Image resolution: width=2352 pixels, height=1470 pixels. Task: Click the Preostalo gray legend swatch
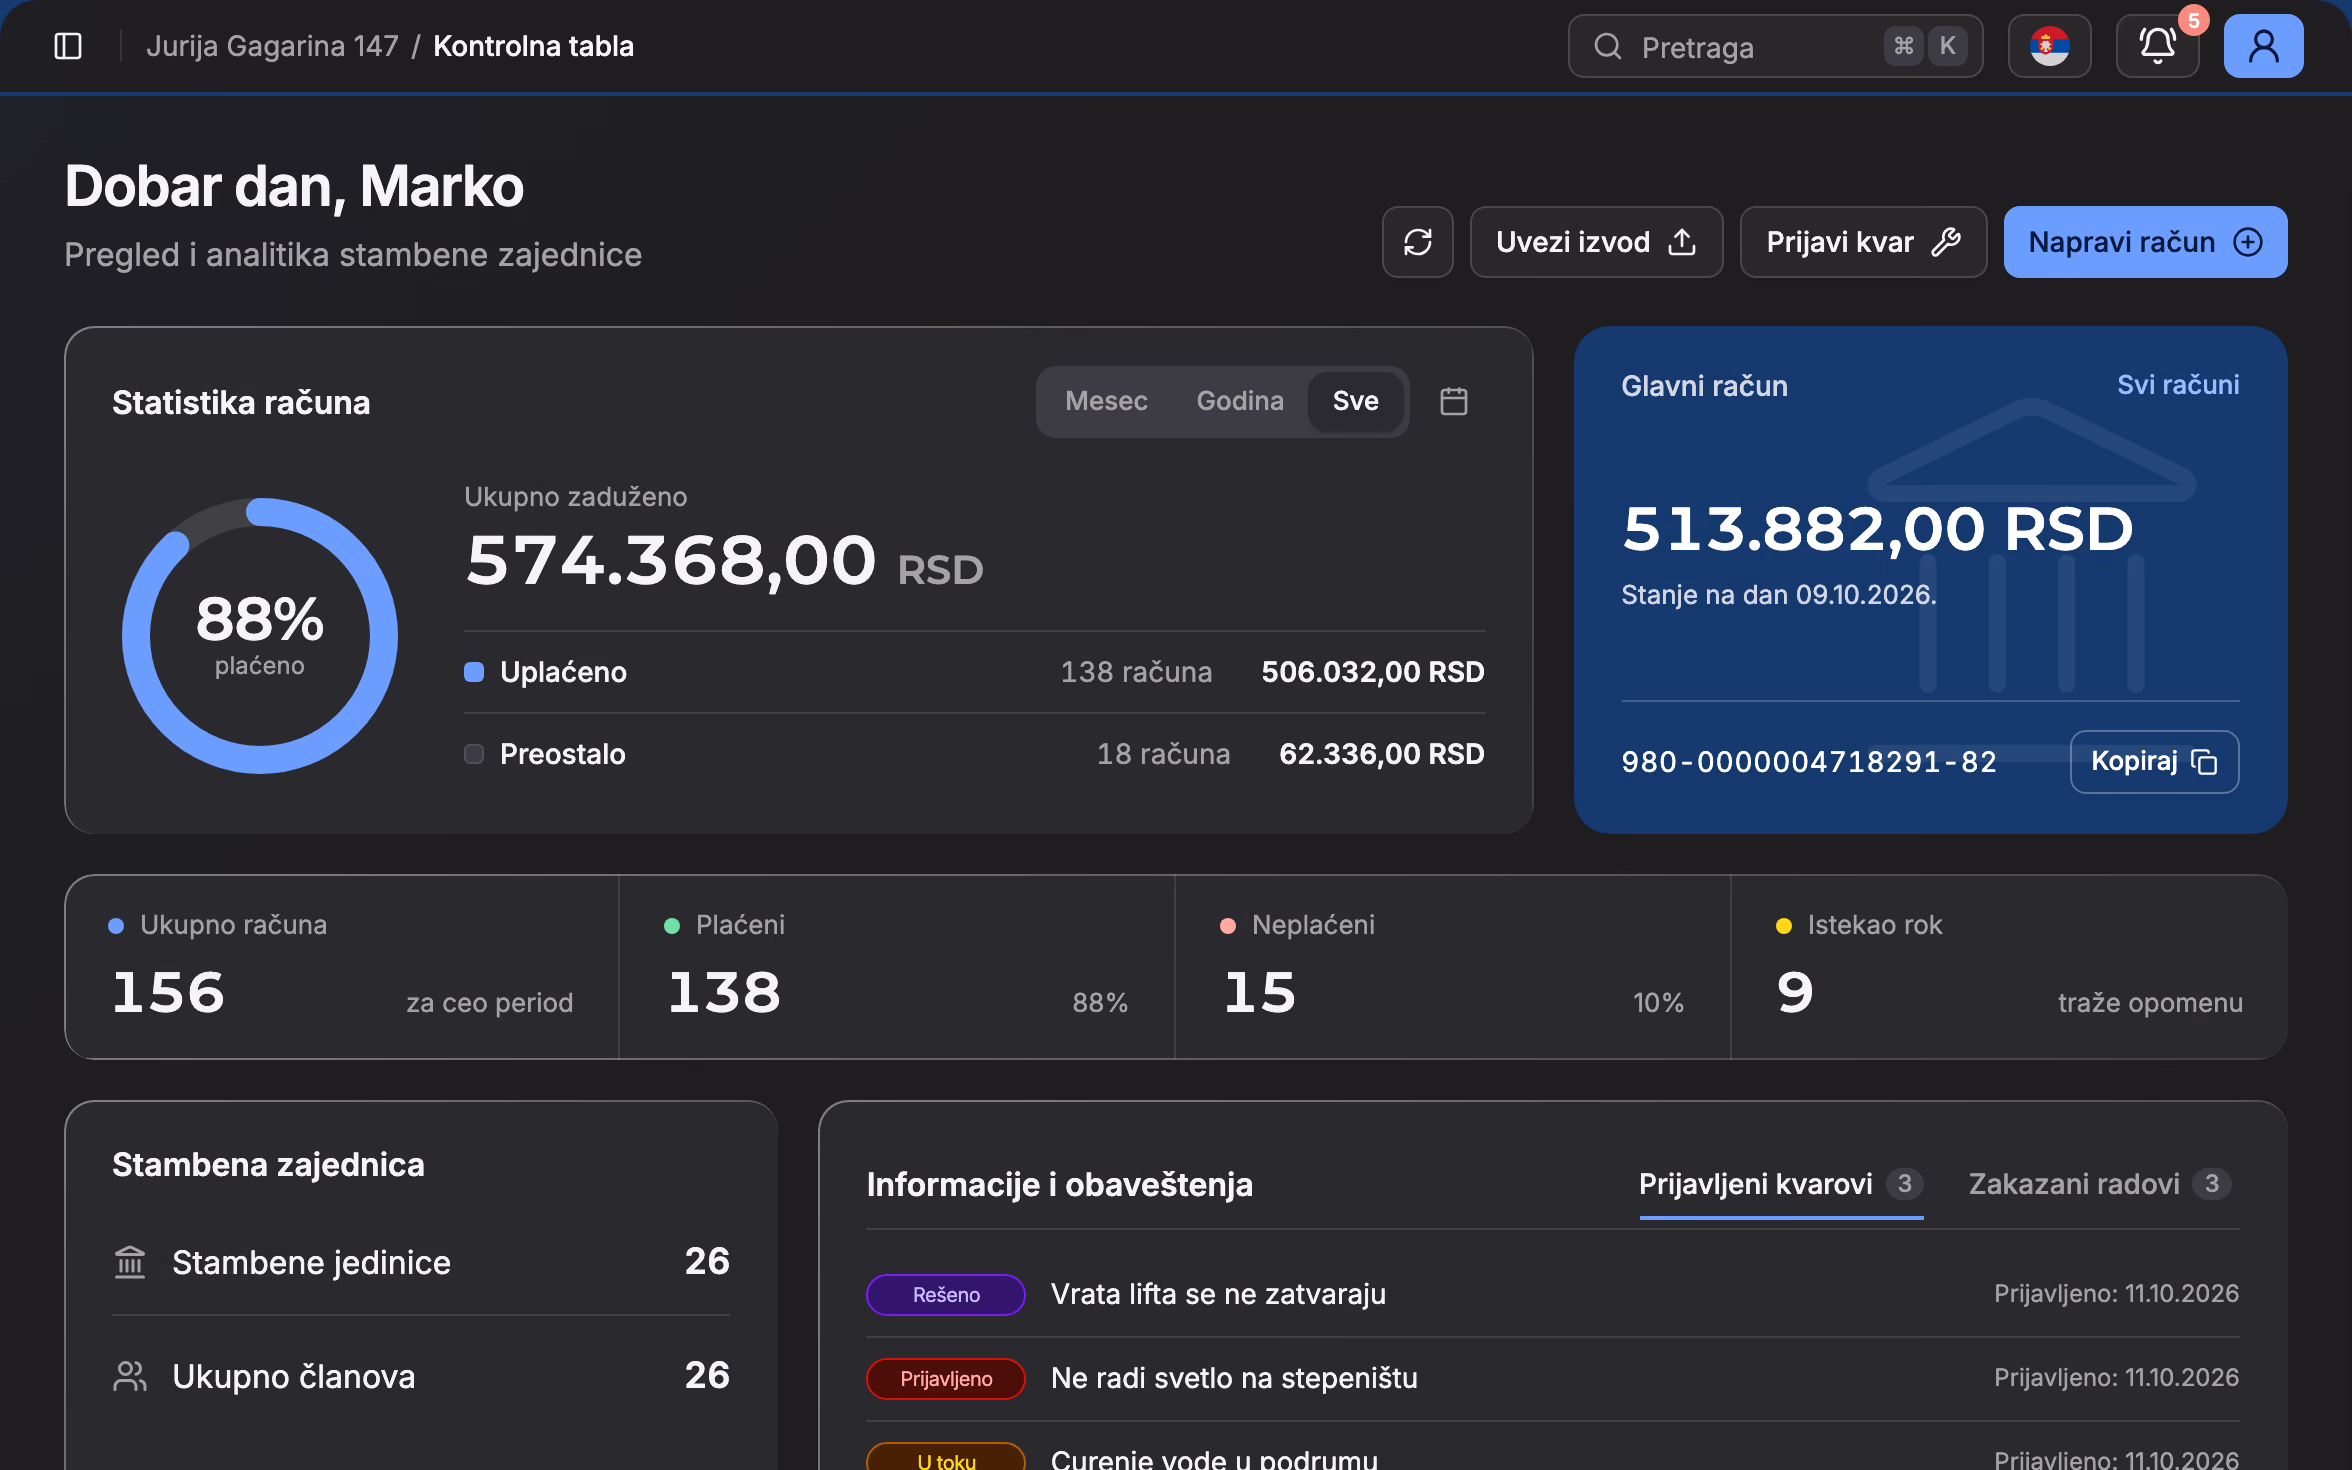pos(474,754)
